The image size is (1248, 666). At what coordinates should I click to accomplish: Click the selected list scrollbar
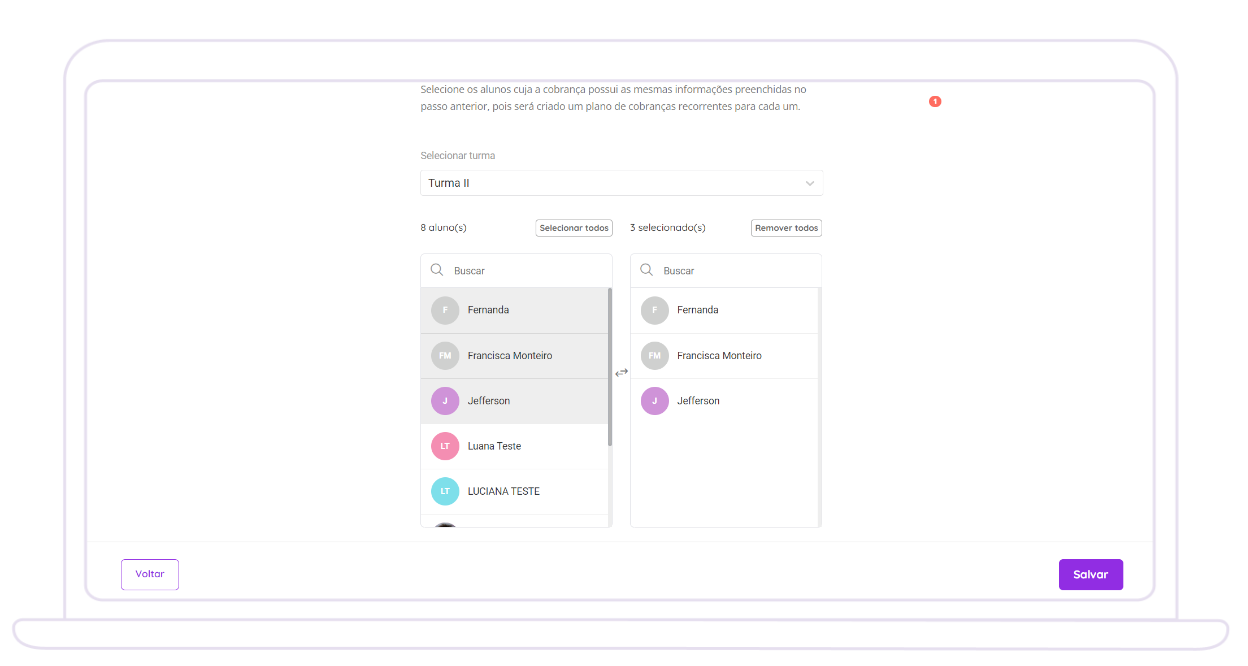819,407
